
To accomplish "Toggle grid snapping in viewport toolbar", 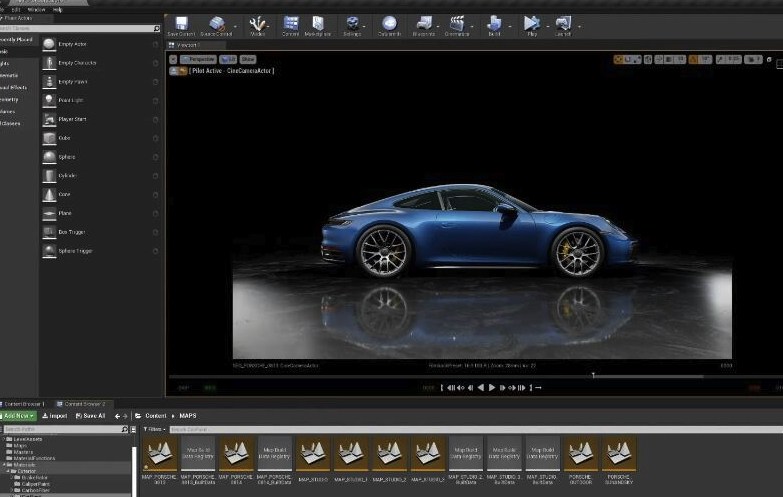I will tap(670, 59).
